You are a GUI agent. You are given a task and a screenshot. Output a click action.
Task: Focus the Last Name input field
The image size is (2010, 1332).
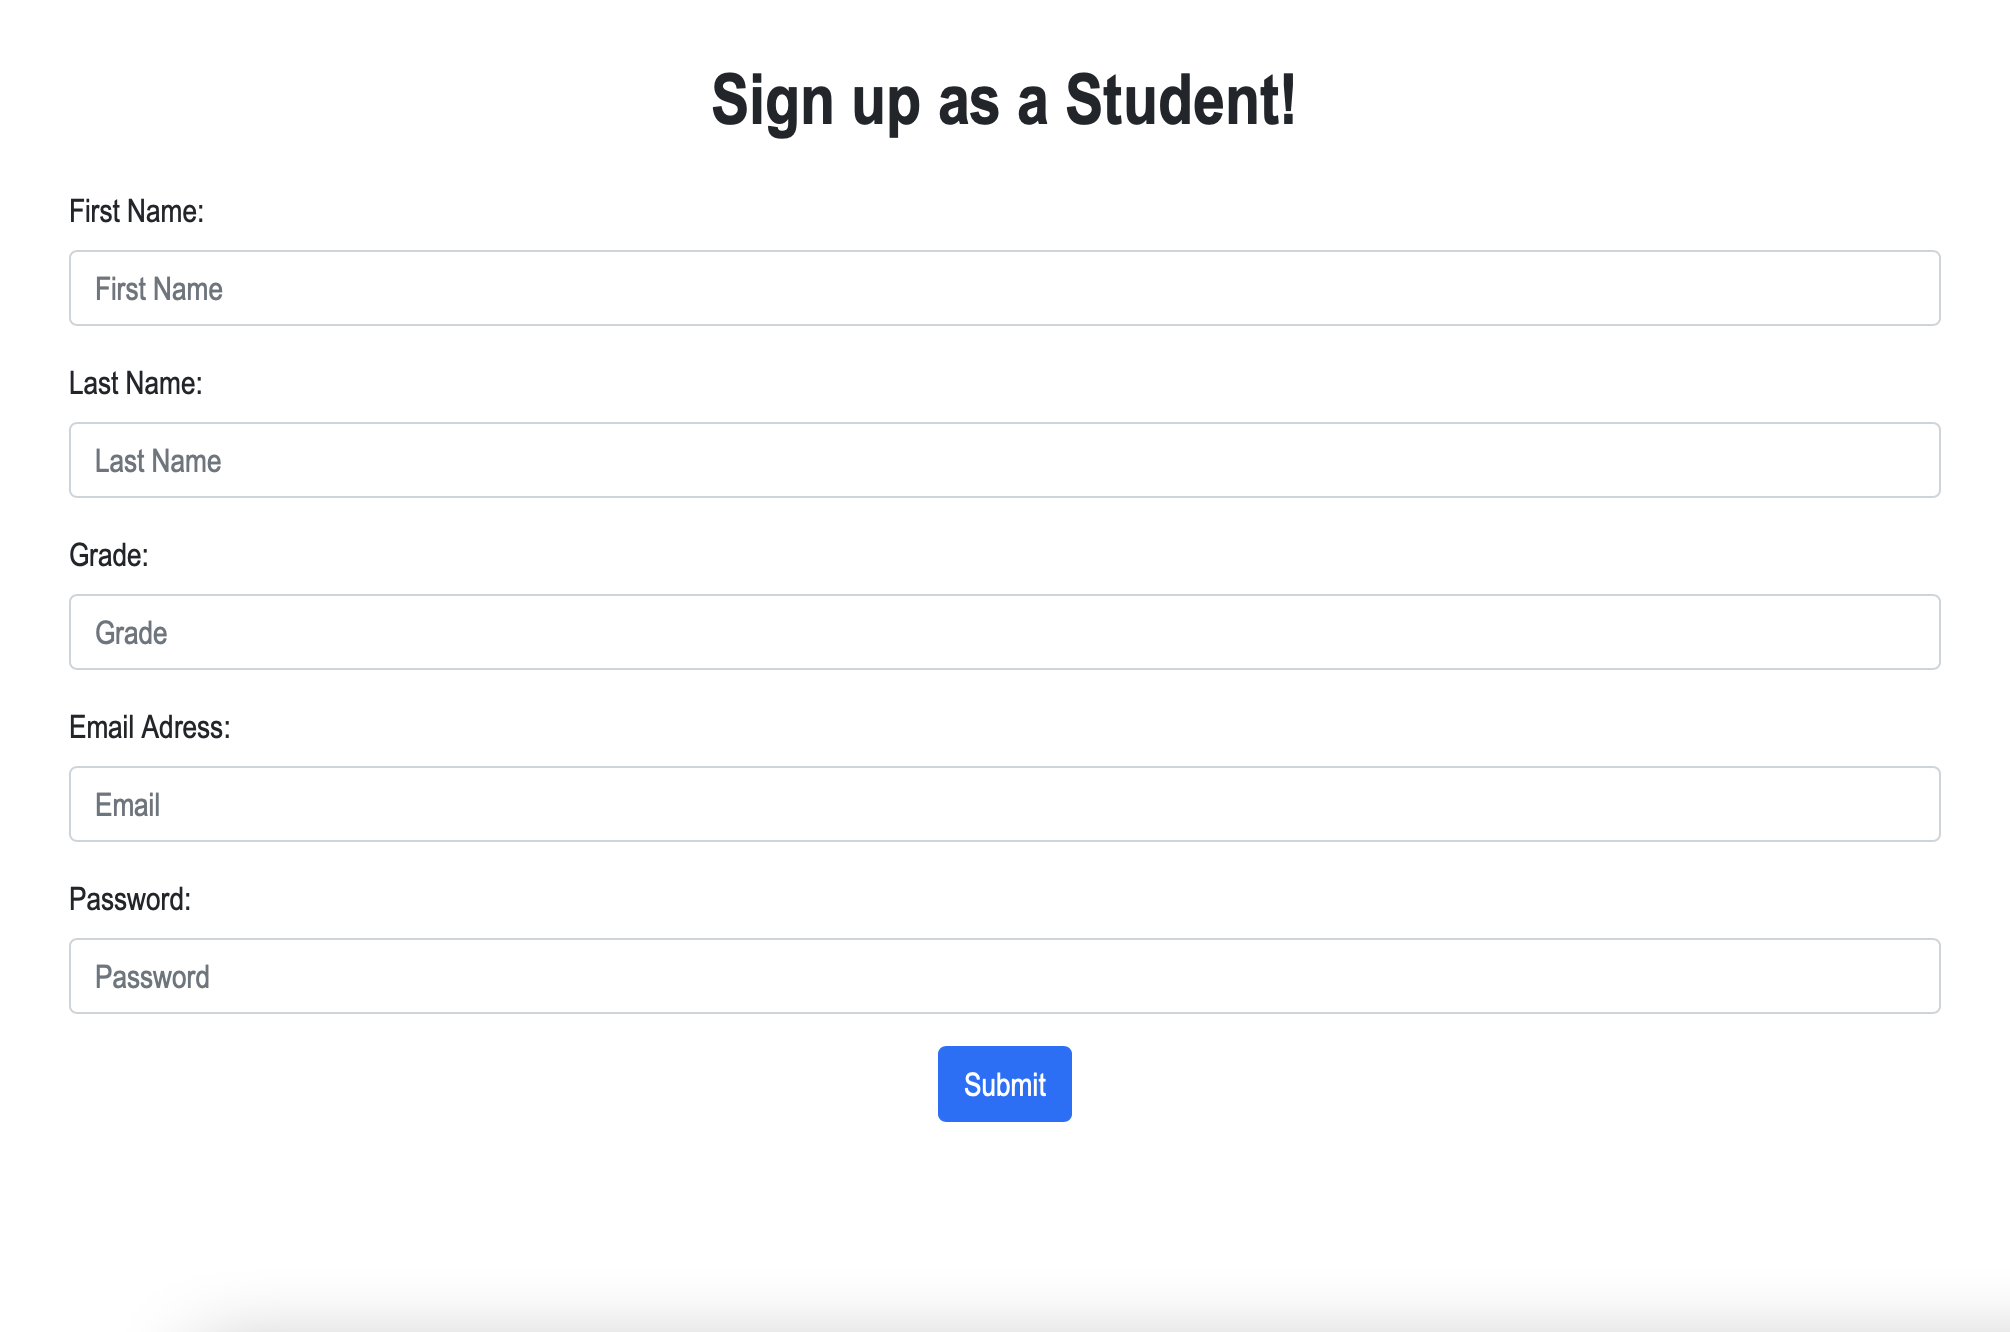point(1004,460)
